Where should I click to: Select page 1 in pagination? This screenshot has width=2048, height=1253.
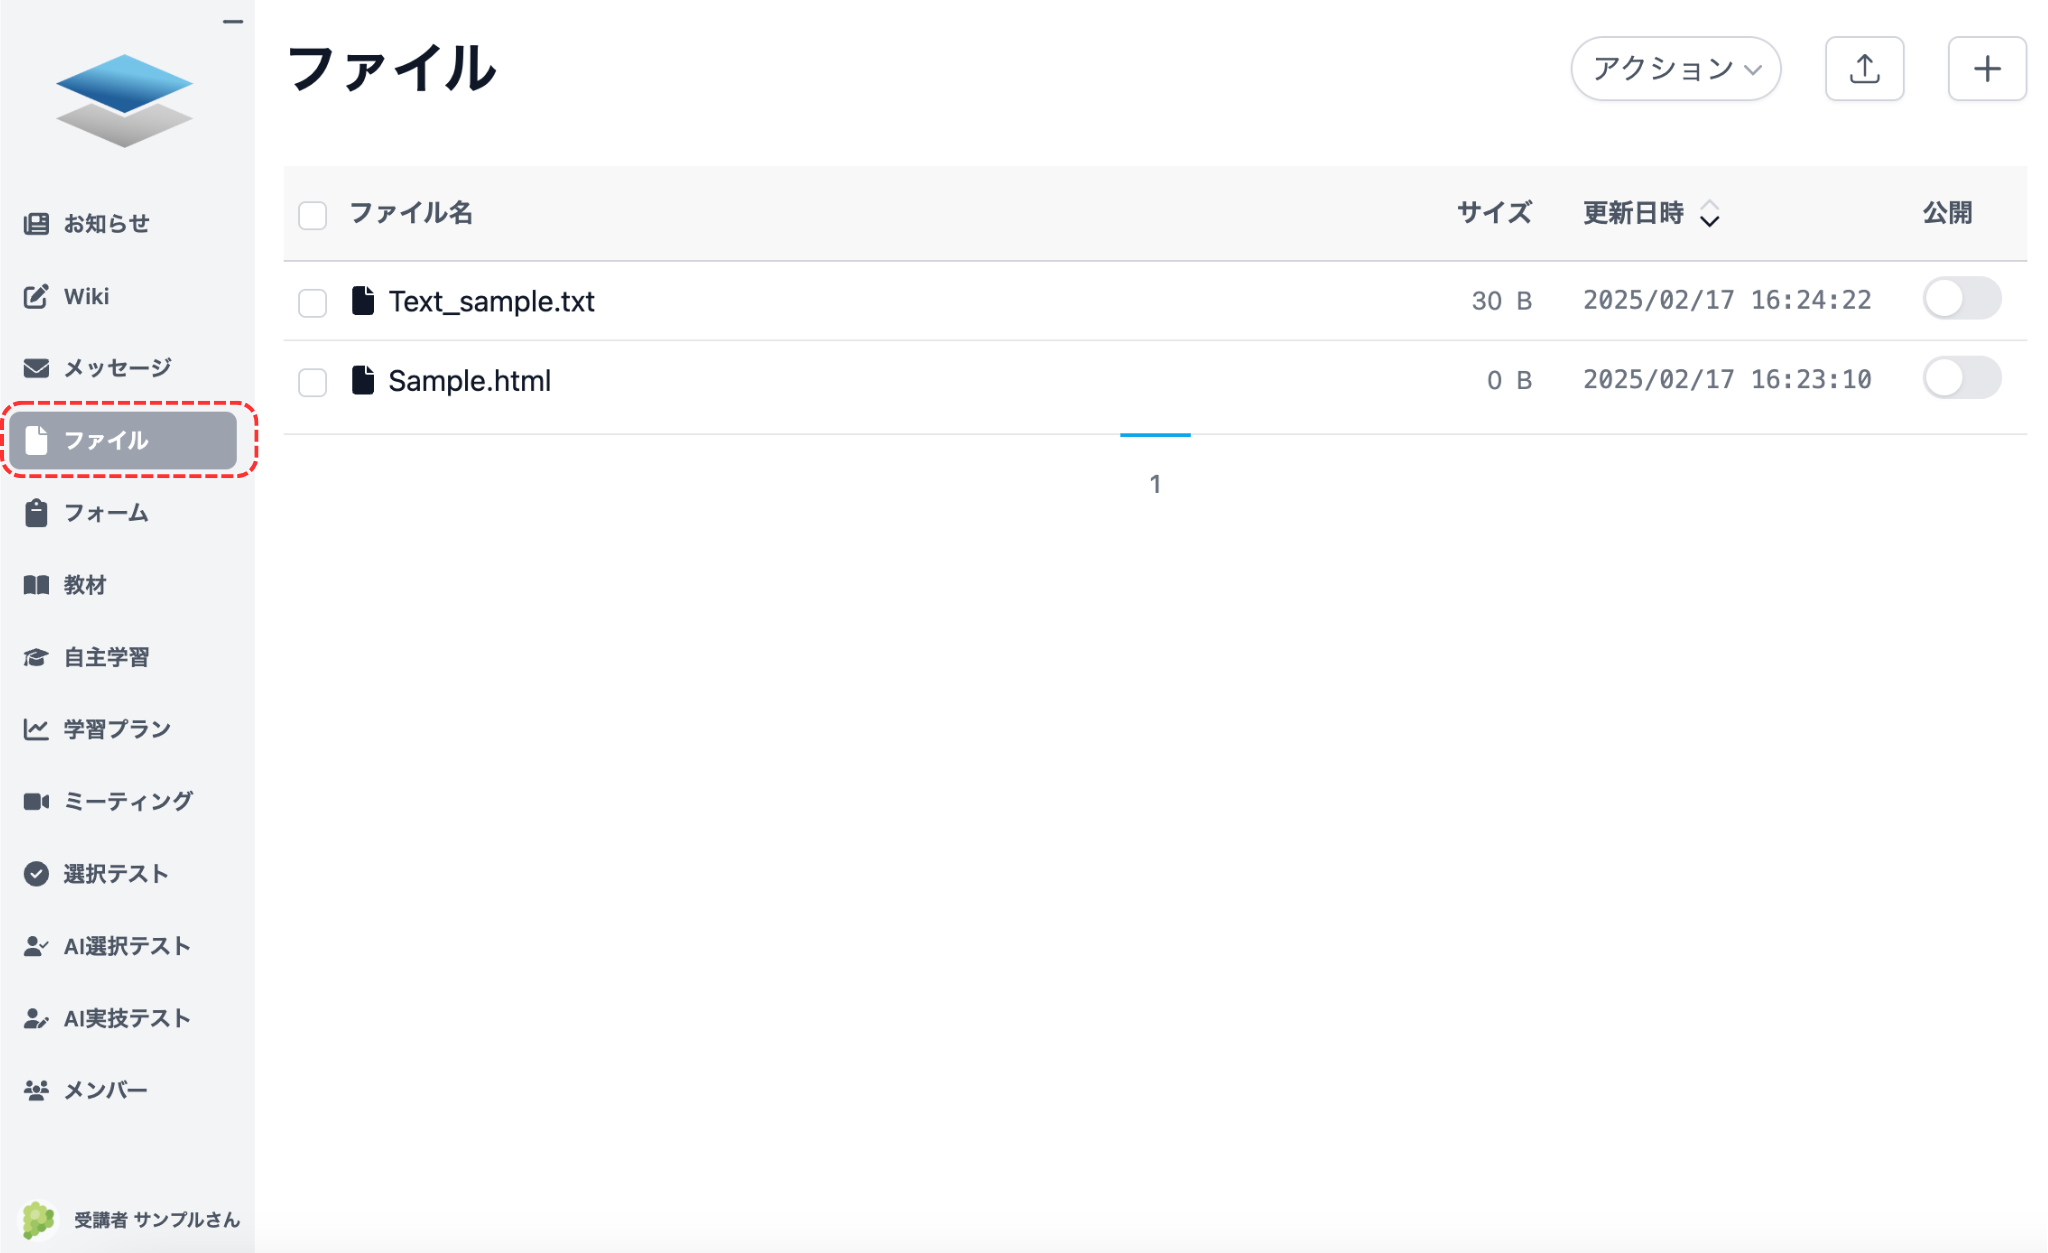click(1156, 483)
